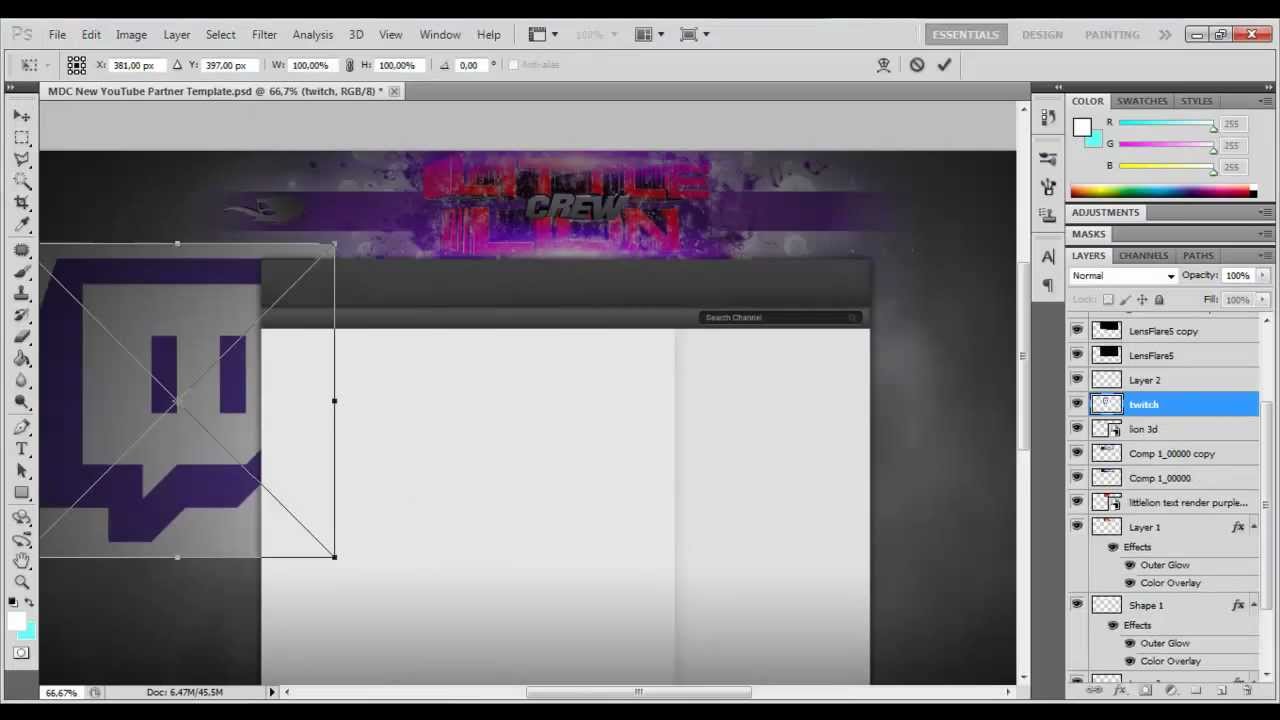Screen dimensions: 1280x720
Task: Hide the LensFlare5 layer
Action: [1077, 355]
